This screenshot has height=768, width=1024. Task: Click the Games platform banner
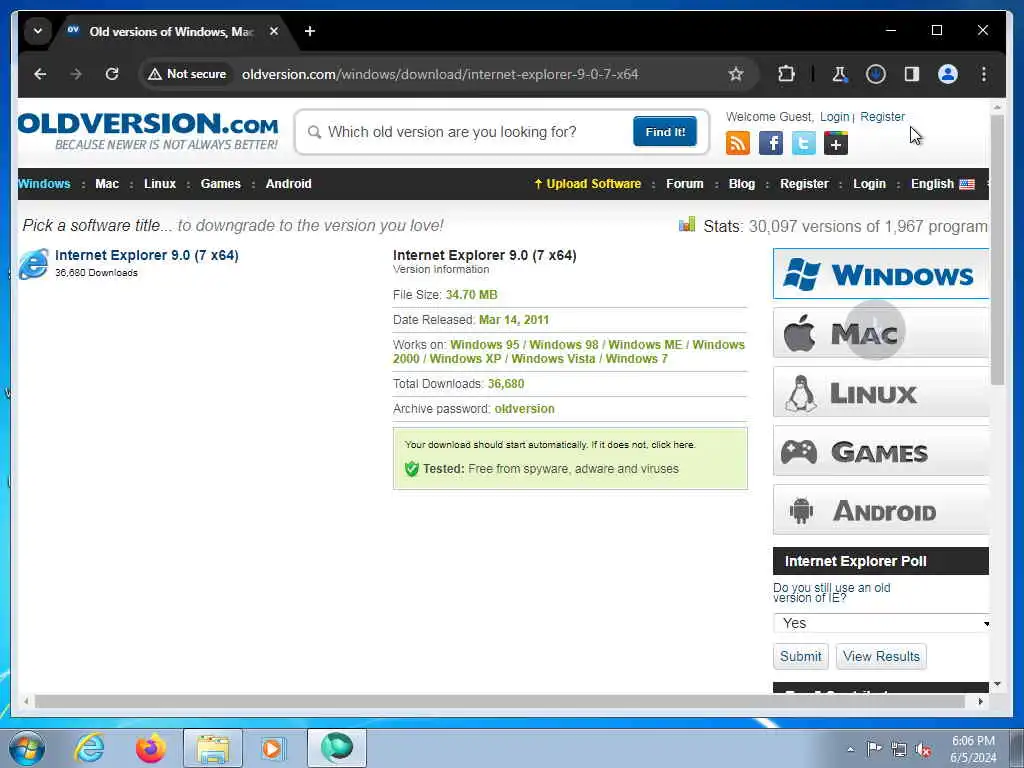tap(880, 451)
